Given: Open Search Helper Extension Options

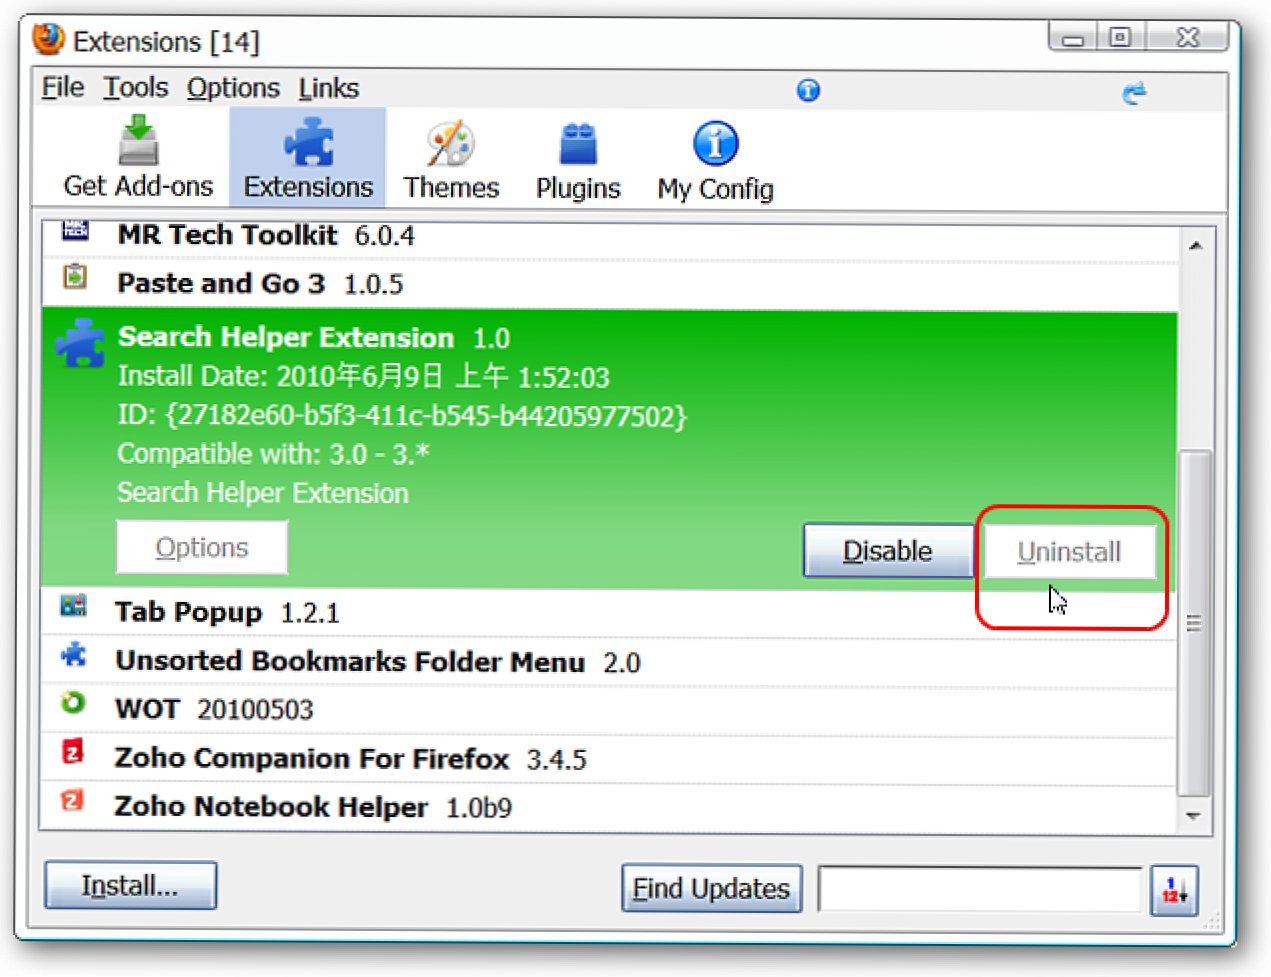Looking at the screenshot, I should point(202,548).
